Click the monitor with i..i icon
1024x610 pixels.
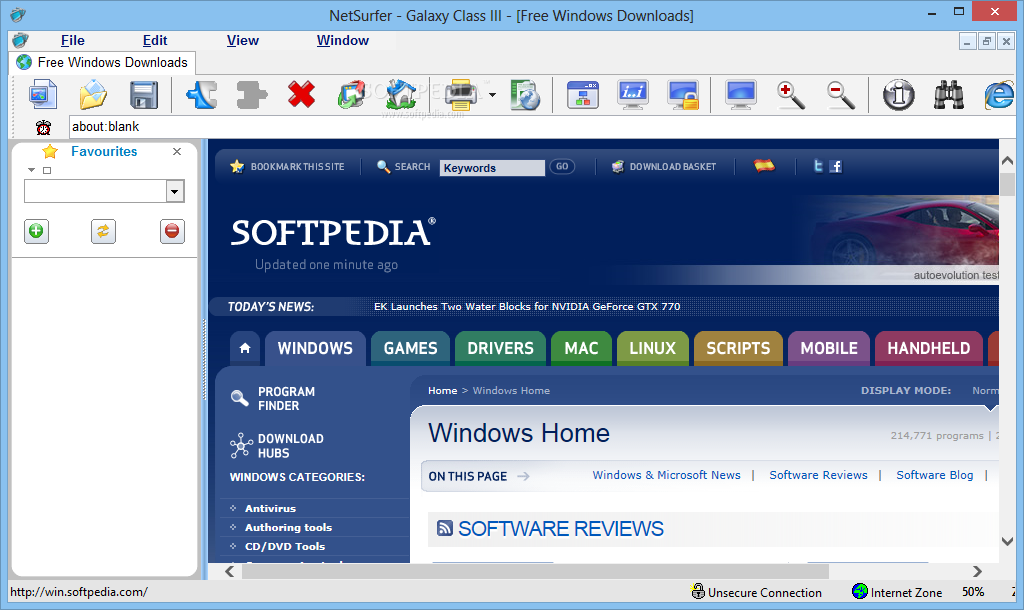pos(633,95)
